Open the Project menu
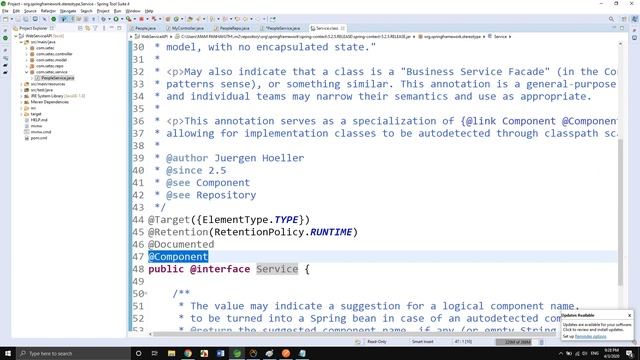This screenshot has width=640, height=360. coord(103,11)
